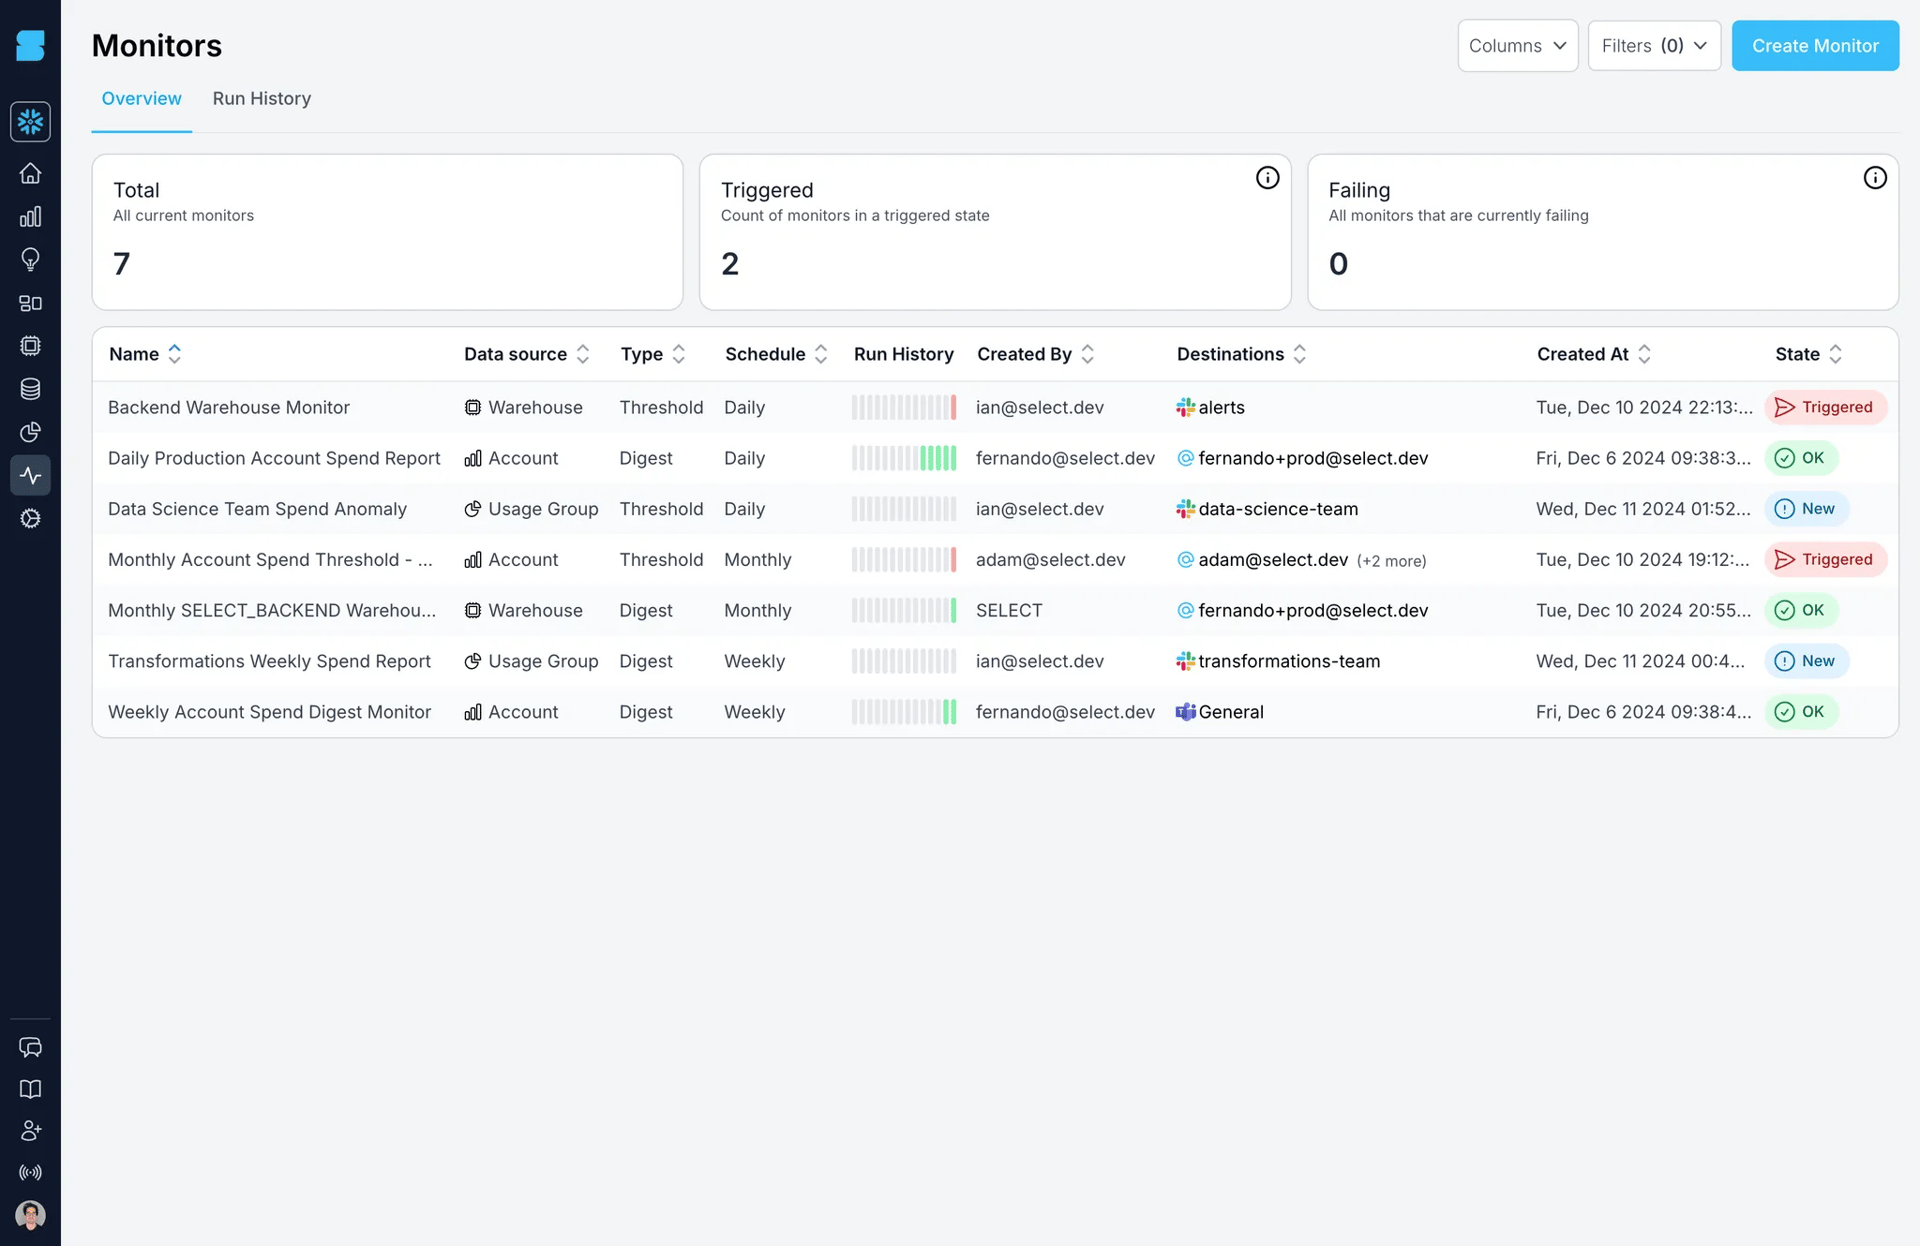Select the Monitors pulse sidebar icon
The width and height of the screenshot is (1920, 1246).
coord(30,475)
